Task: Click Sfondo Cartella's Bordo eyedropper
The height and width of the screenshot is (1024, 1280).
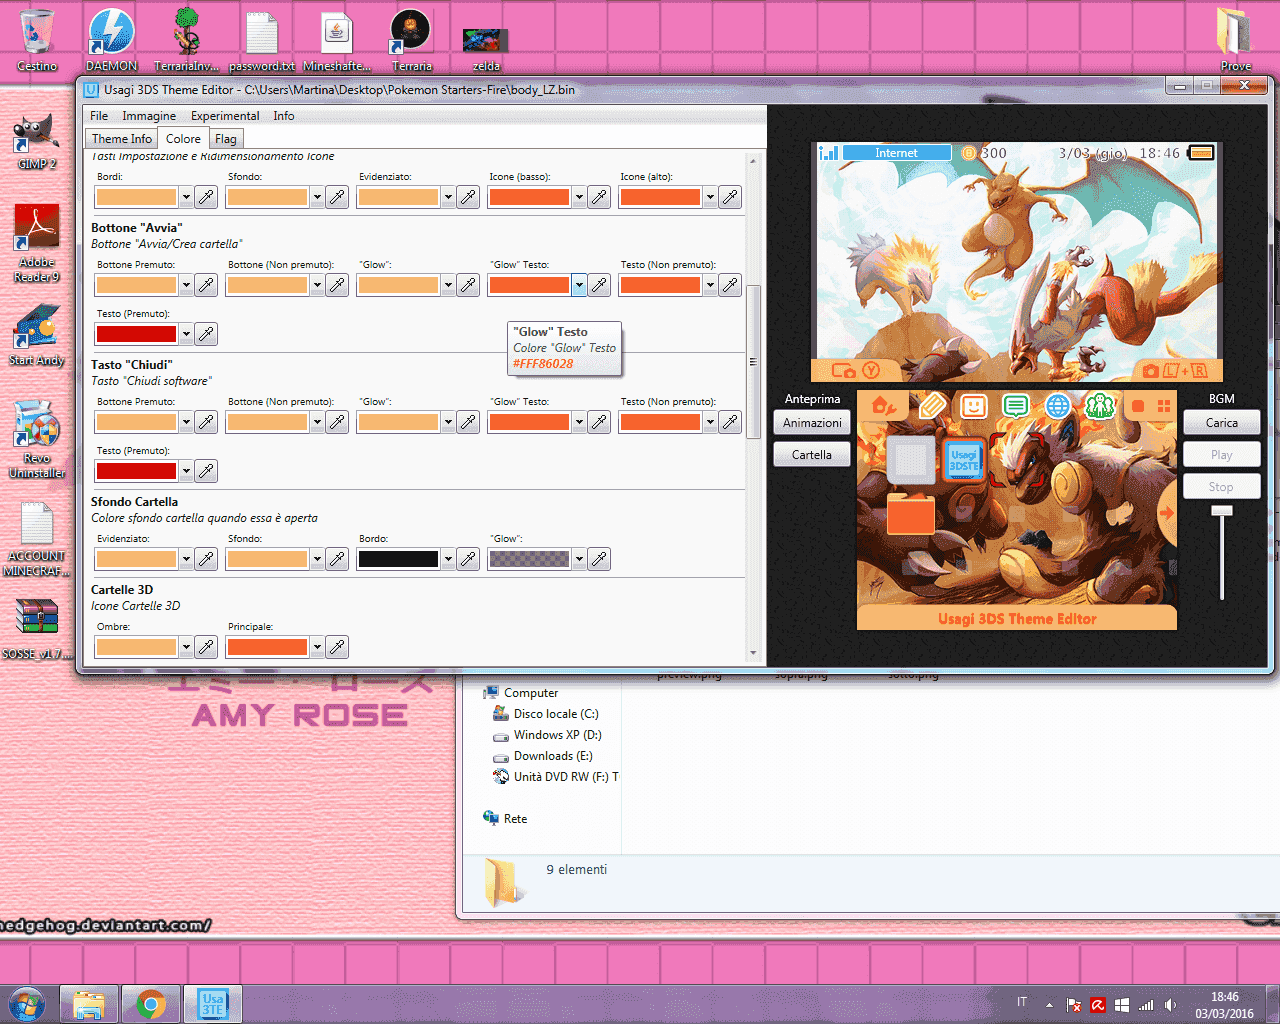Action: 468,559
